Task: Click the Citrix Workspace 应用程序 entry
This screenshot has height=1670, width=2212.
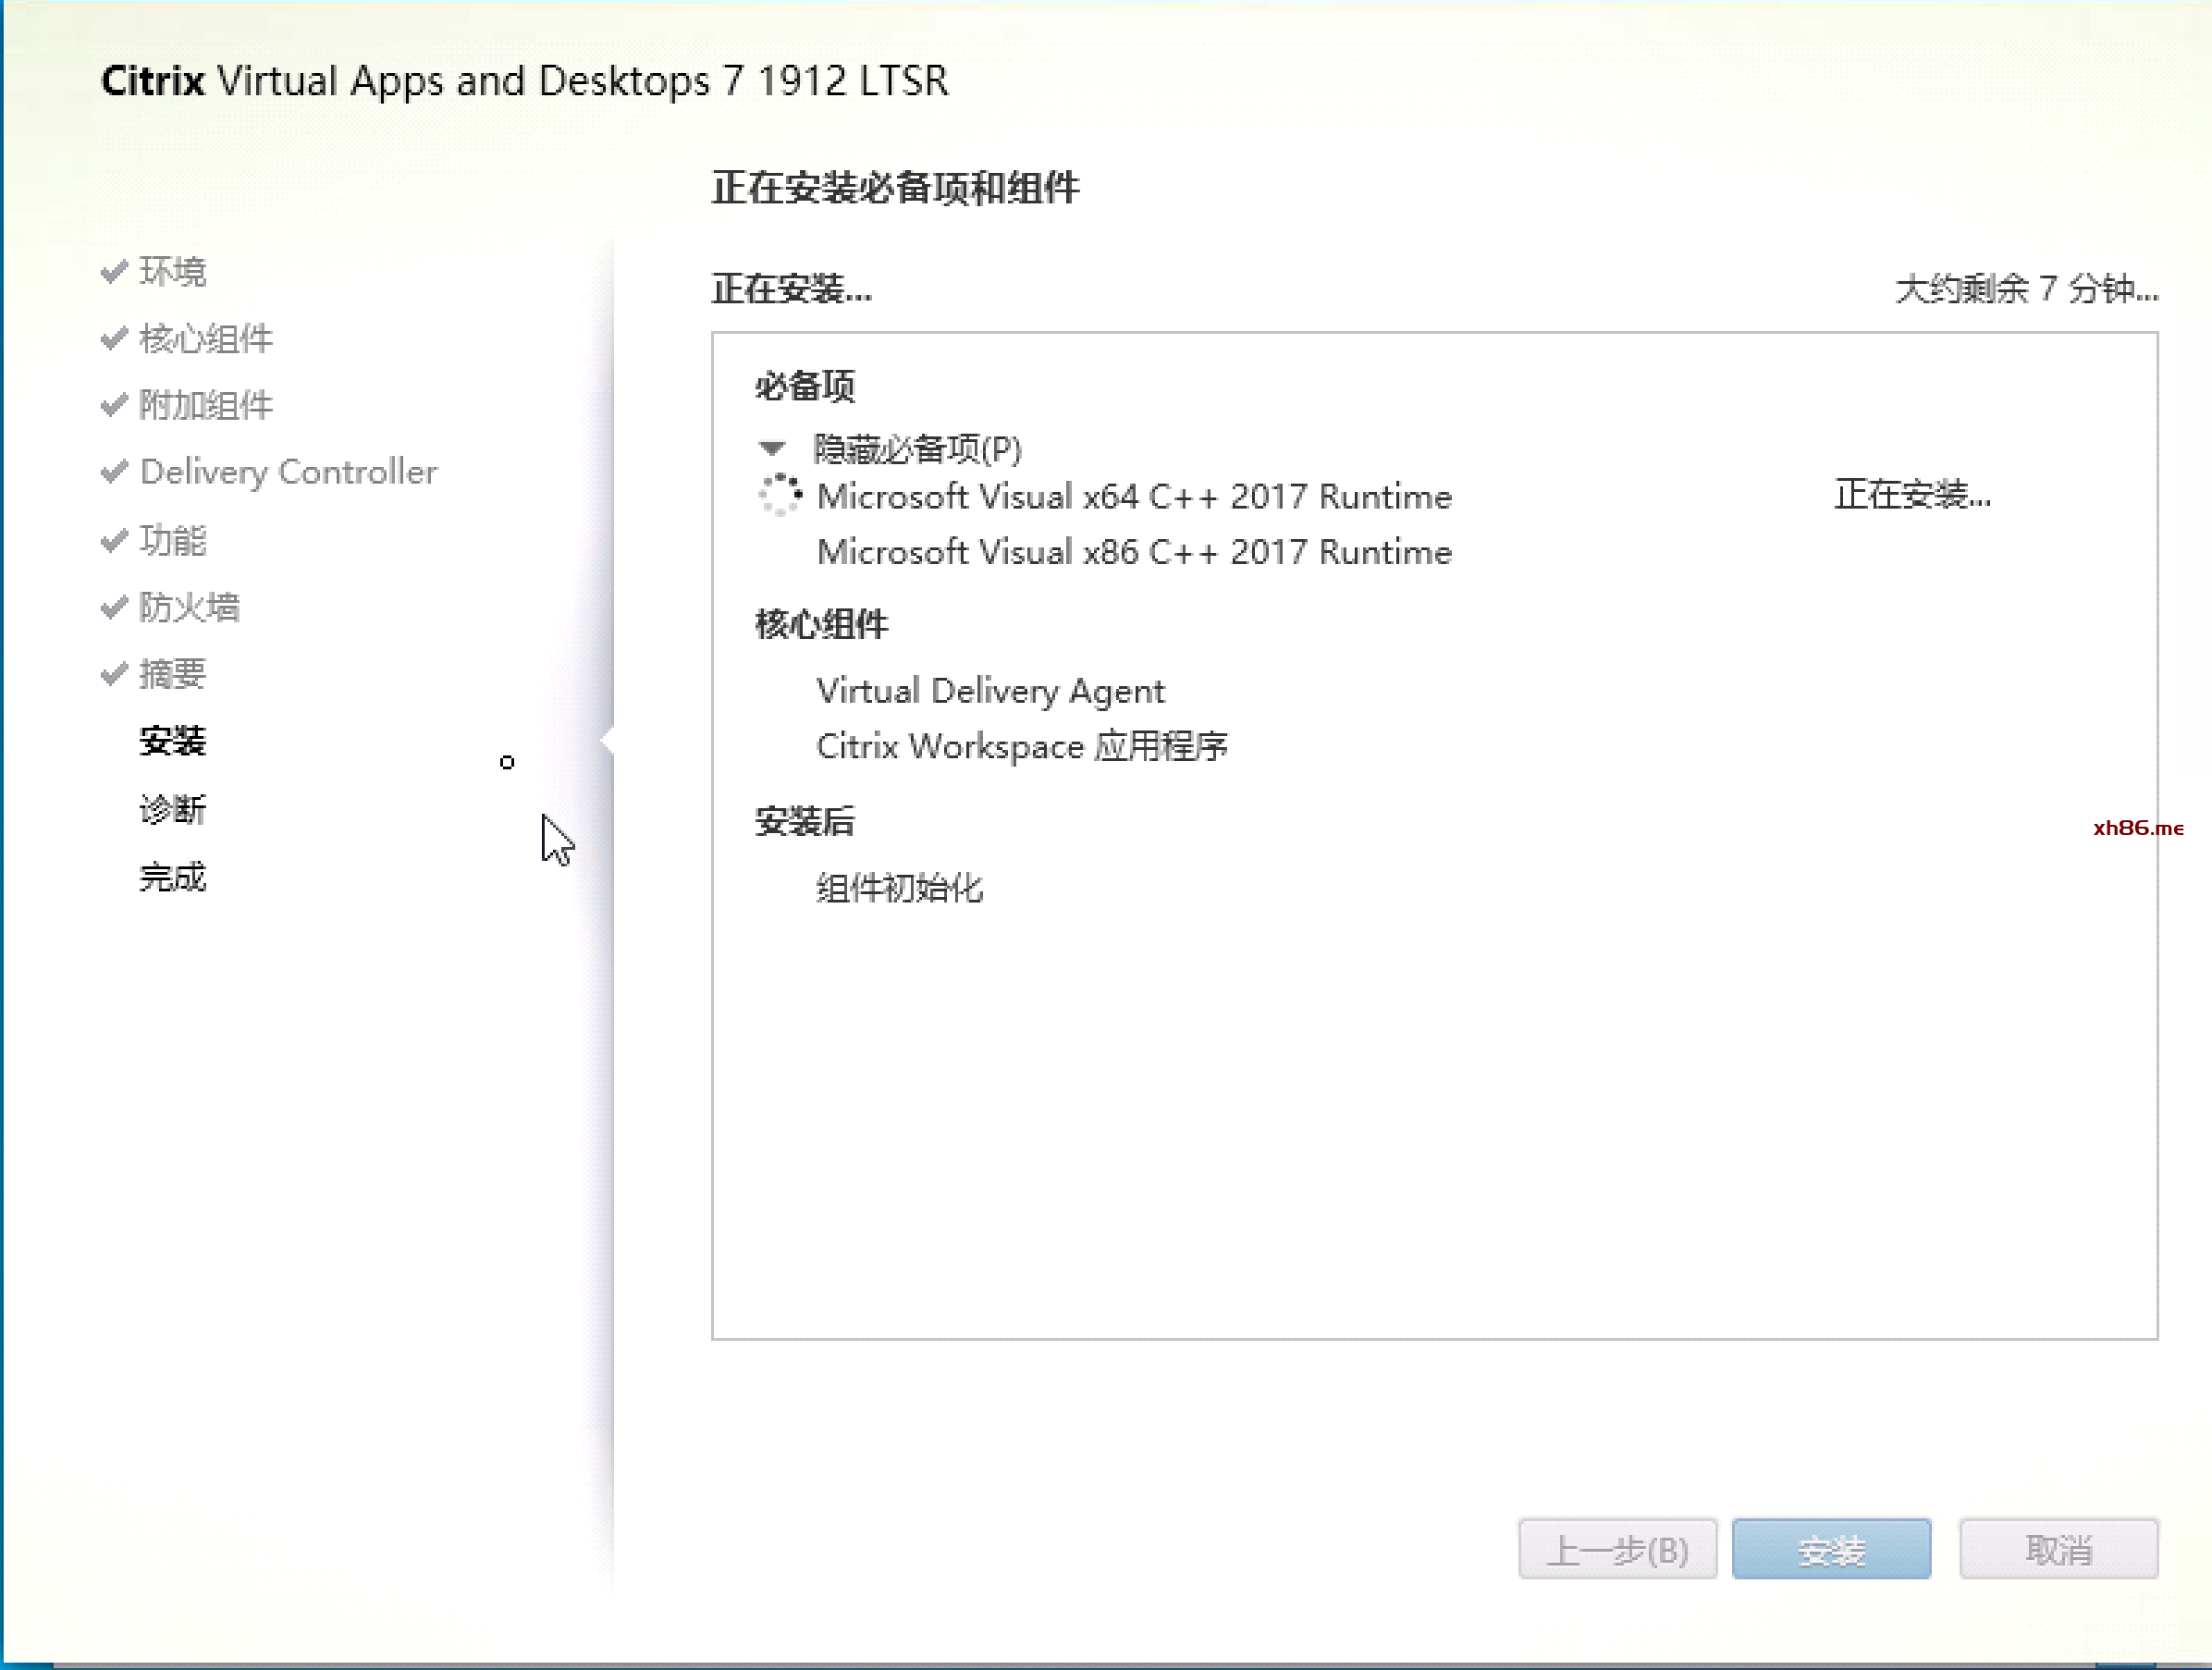Action: pos(1021,746)
